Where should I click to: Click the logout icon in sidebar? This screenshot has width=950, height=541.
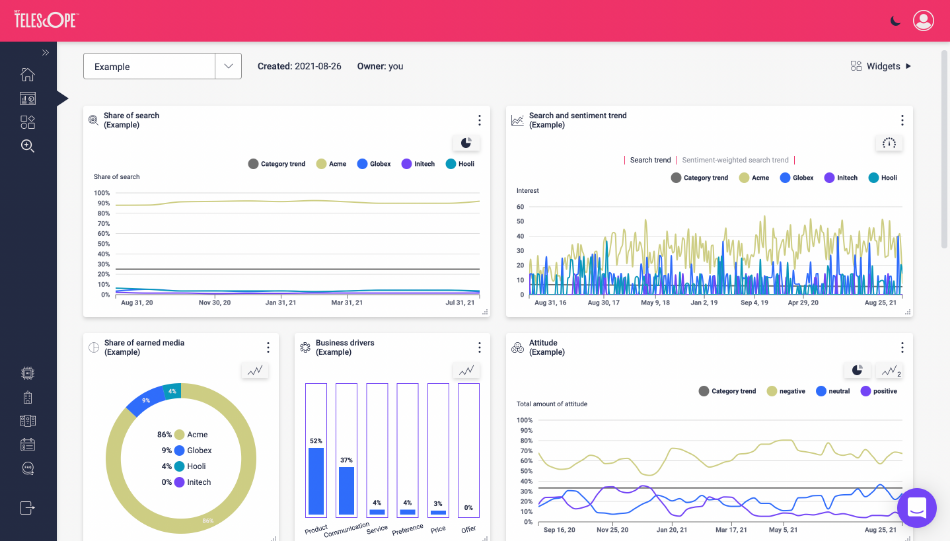click(28, 508)
